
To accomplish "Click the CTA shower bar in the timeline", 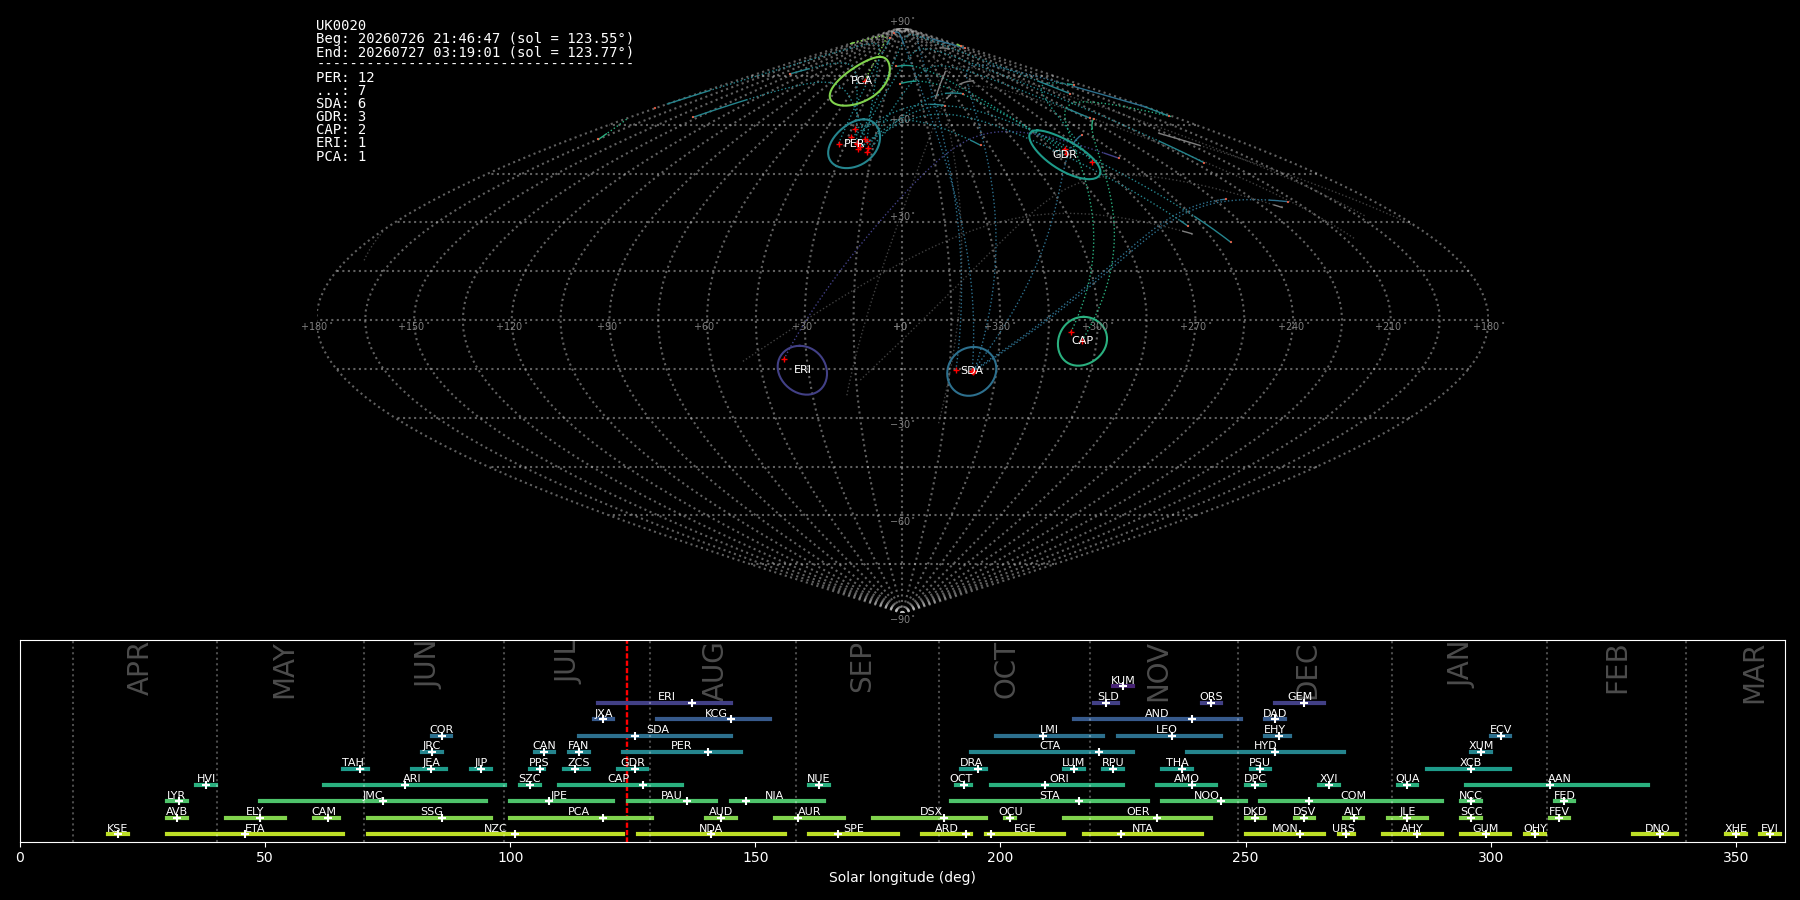I will (x=1052, y=752).
